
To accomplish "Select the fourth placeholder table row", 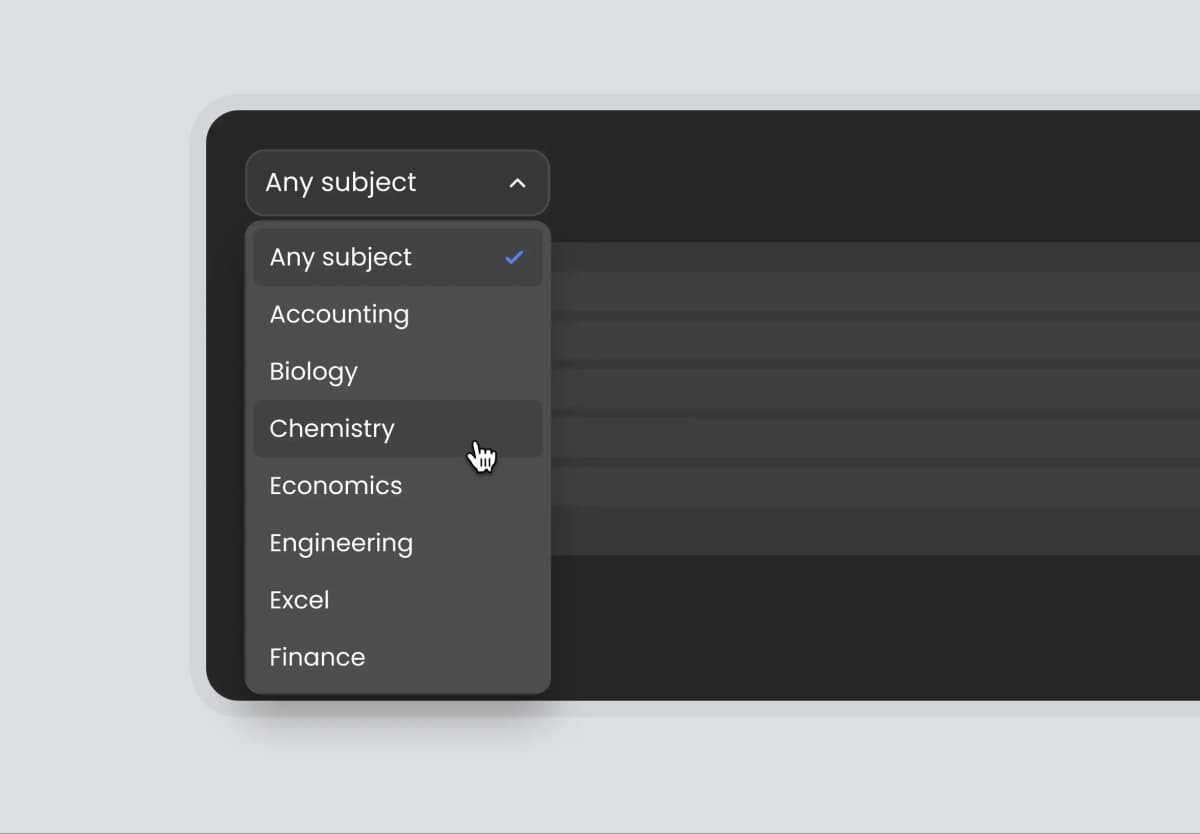I will (x=870, y=438).
